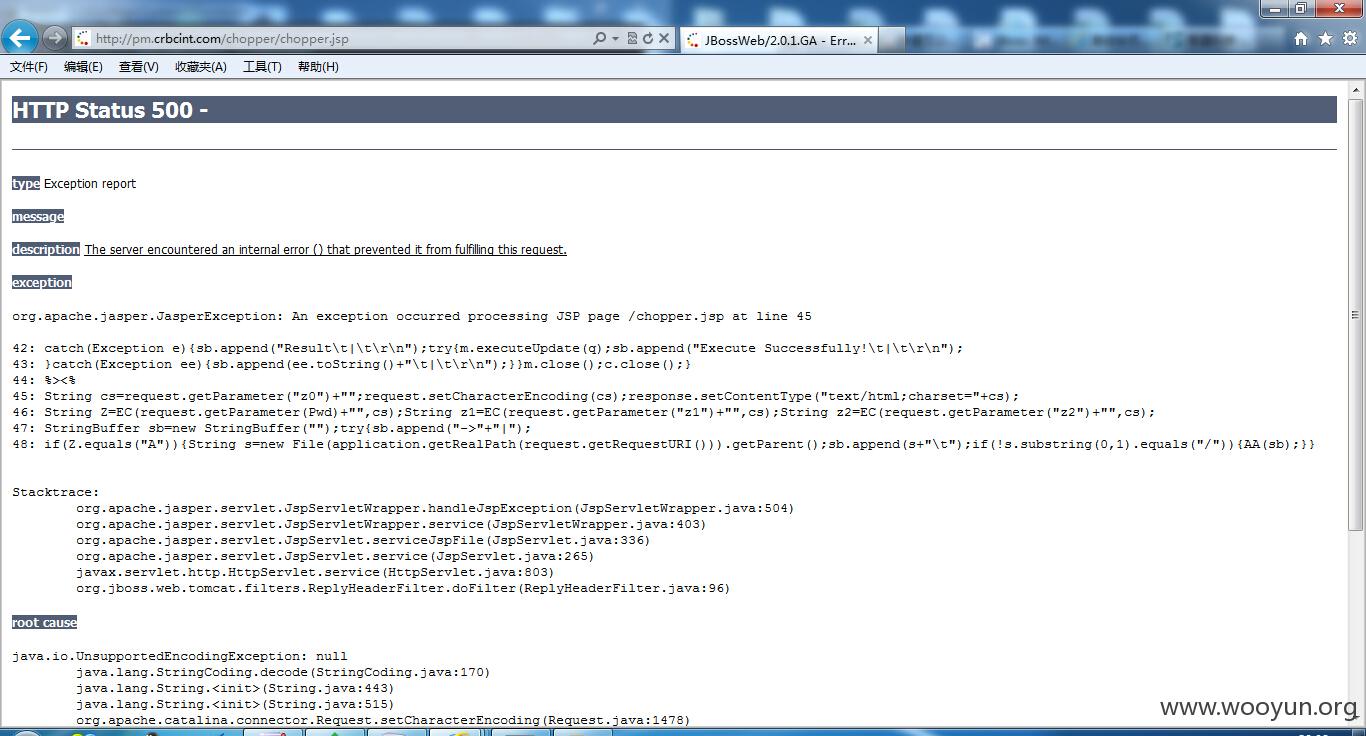Click source line 43 with m.close();c.close()
The width and height of the screenshot is (1366, 736).
click(352, 364)
